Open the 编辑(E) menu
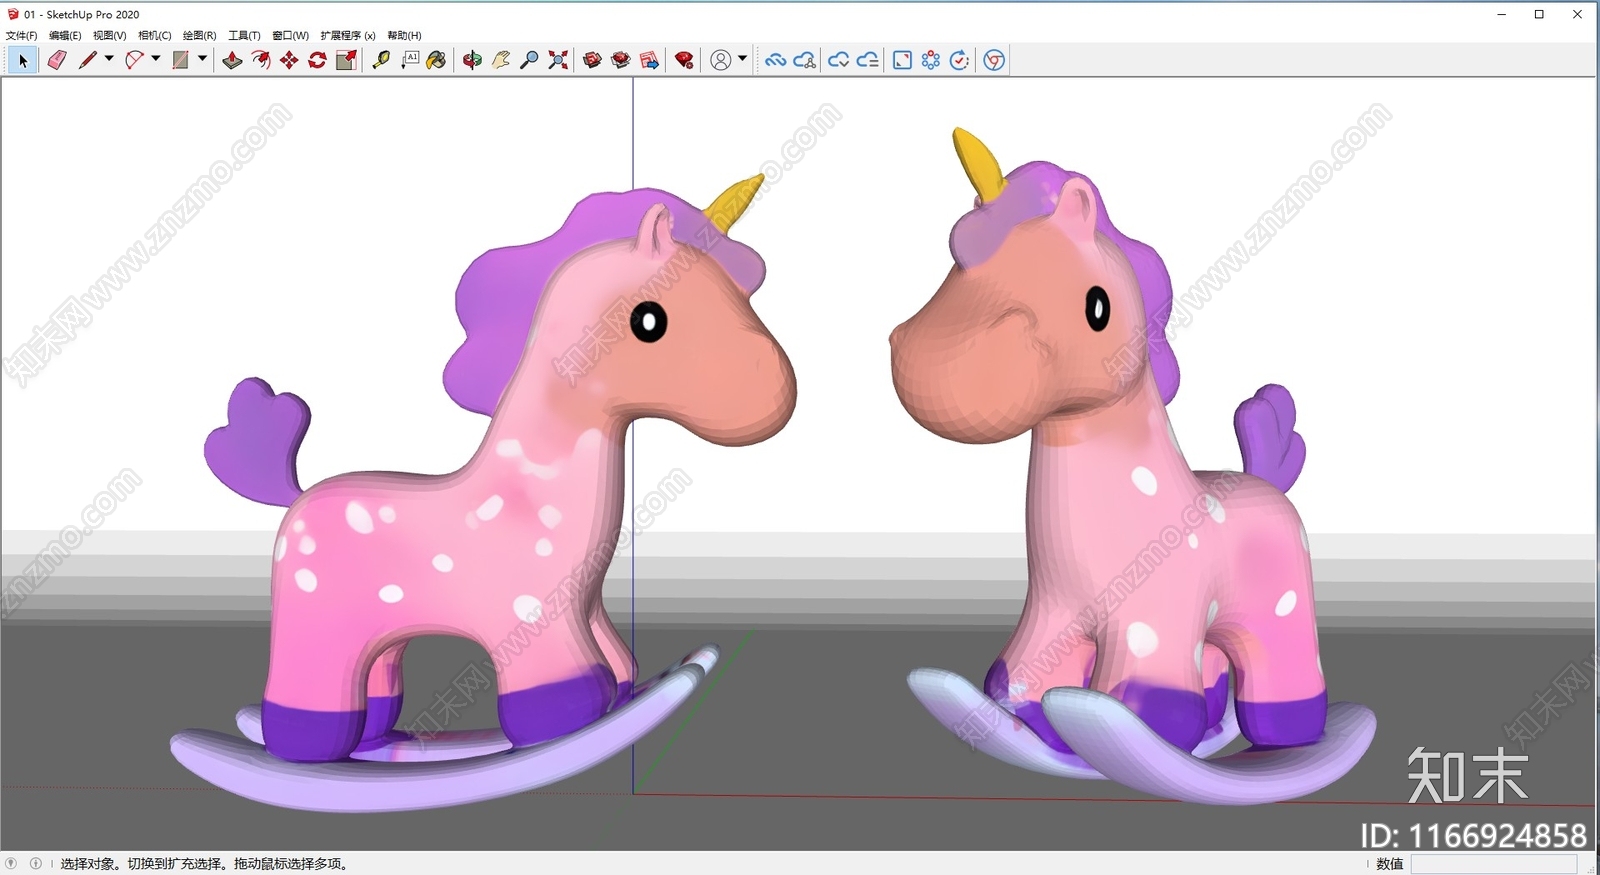Screen dimensions: 1600x875 [65, 35]
